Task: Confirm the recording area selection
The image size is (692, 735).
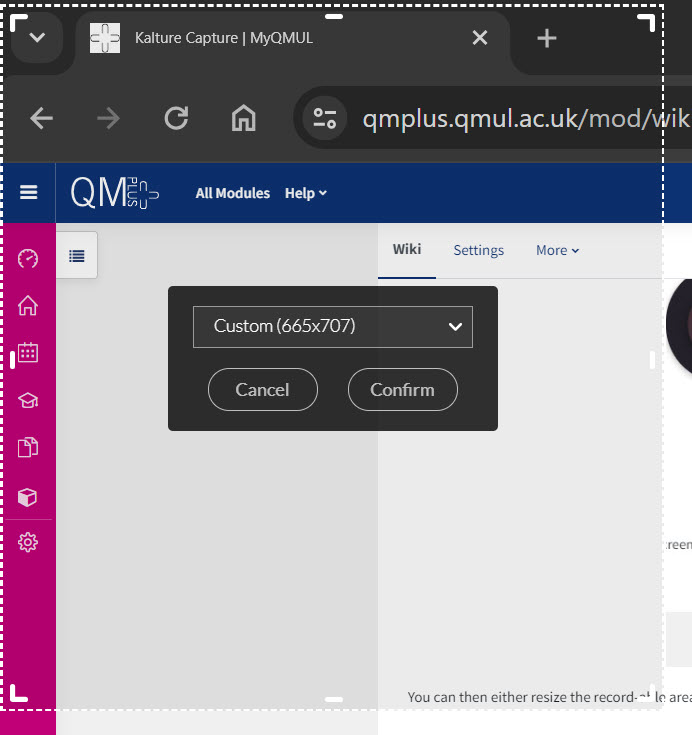Action: pos(402,390)
